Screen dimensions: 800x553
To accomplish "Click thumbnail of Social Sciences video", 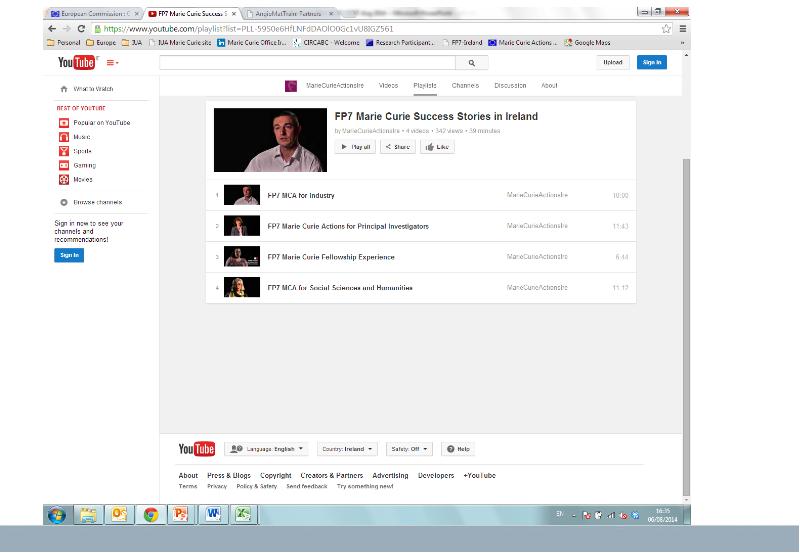I will (242, 287).
